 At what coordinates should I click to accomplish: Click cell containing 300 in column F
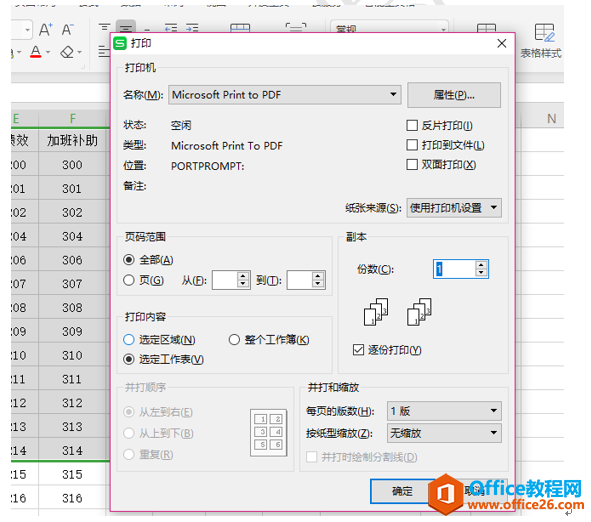click(72, 165)
